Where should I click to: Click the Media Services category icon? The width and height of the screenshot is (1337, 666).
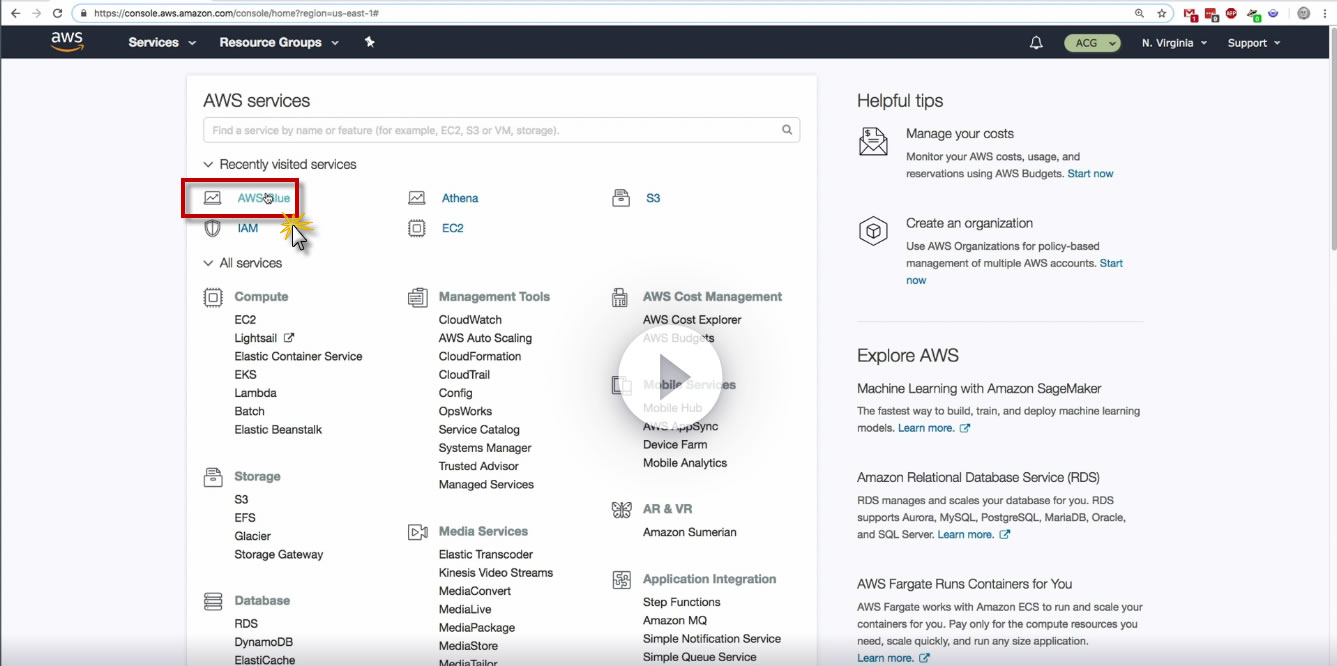click(x=418, y=532)
